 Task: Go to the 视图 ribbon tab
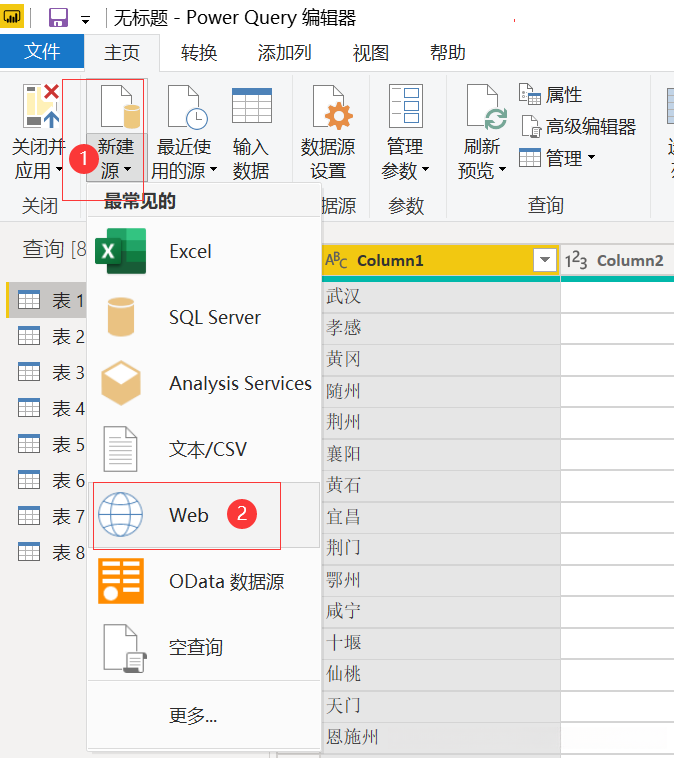click(370, 53)
